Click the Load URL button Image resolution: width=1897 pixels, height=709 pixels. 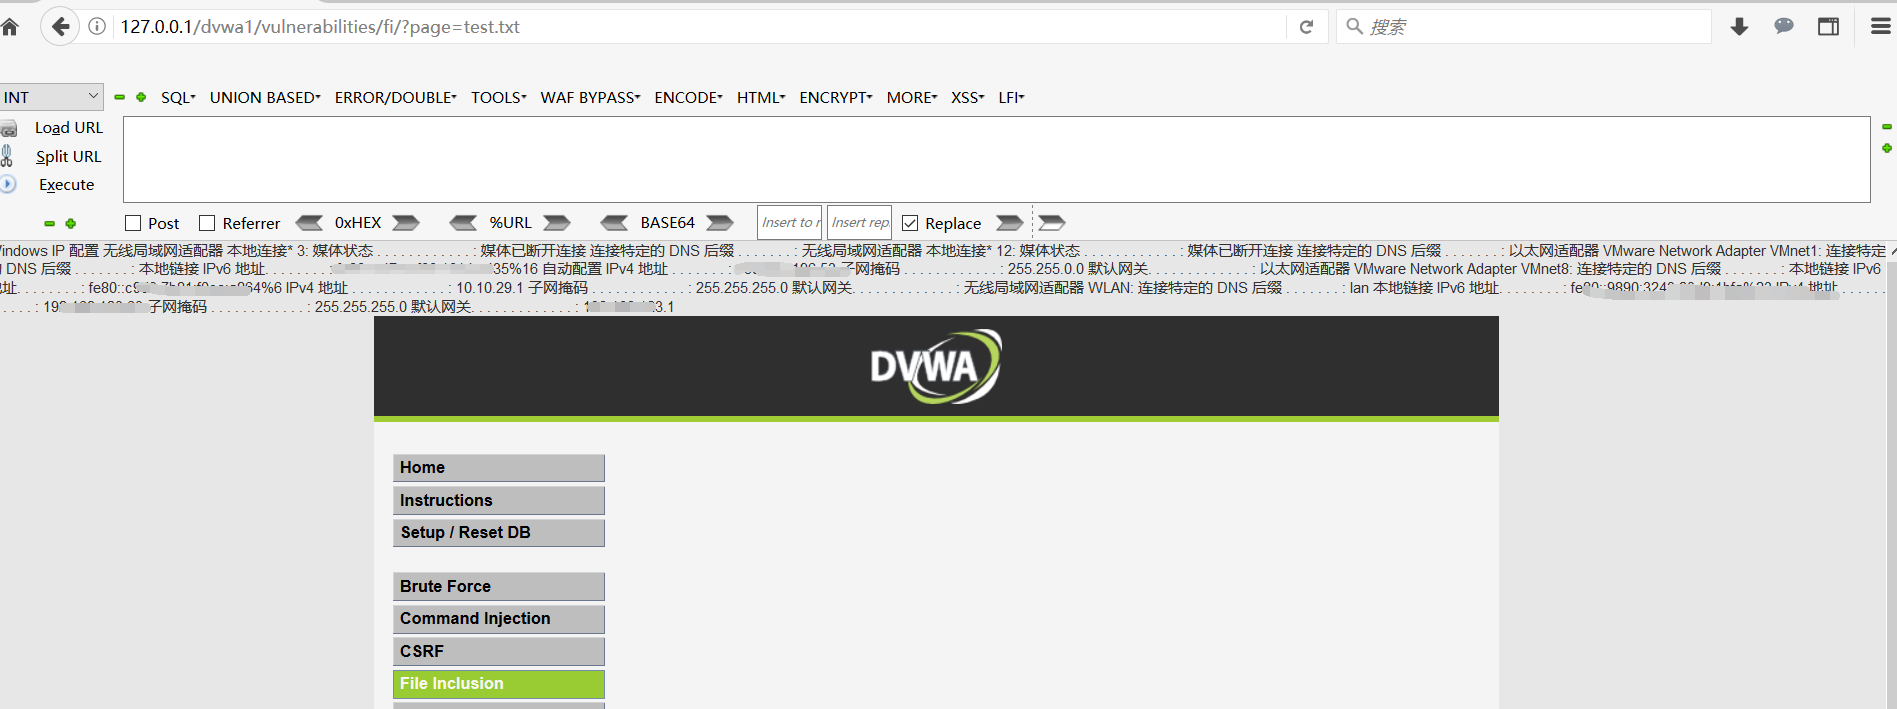69,128
